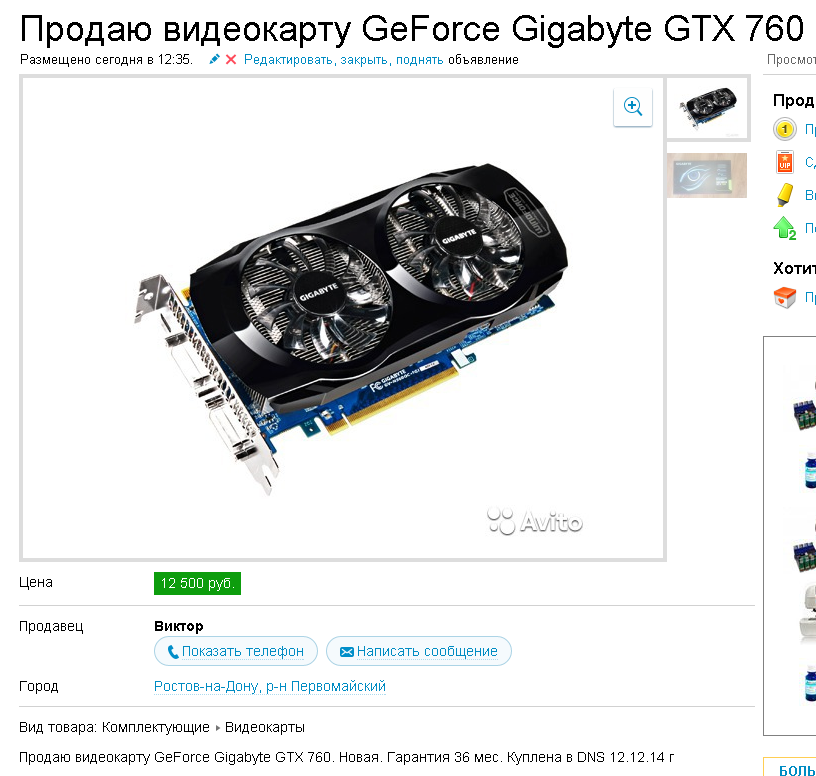Click the red gift box icon
The width and height of the screenshot is (816, 776).
785,298
